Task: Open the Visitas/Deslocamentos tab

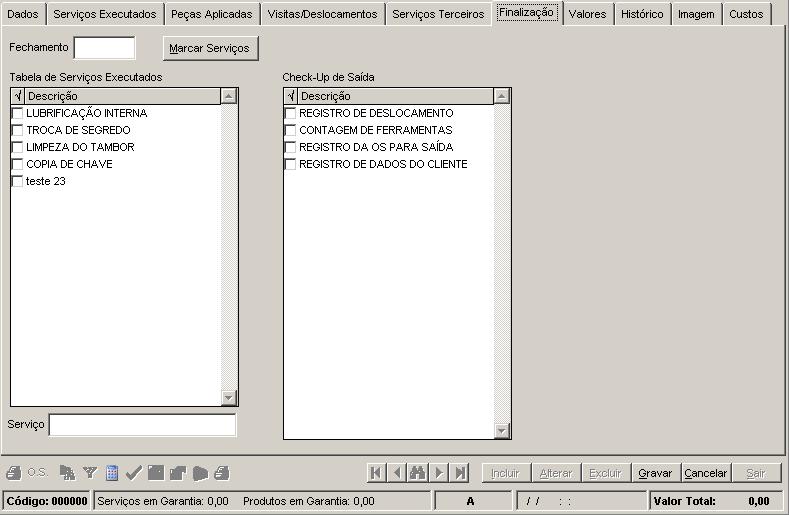Action: (322, 14)
